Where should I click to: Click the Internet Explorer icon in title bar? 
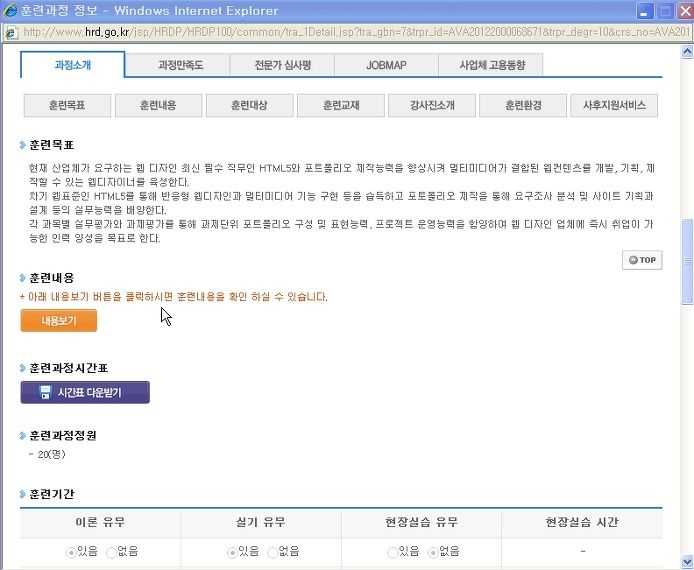point(10,10)
